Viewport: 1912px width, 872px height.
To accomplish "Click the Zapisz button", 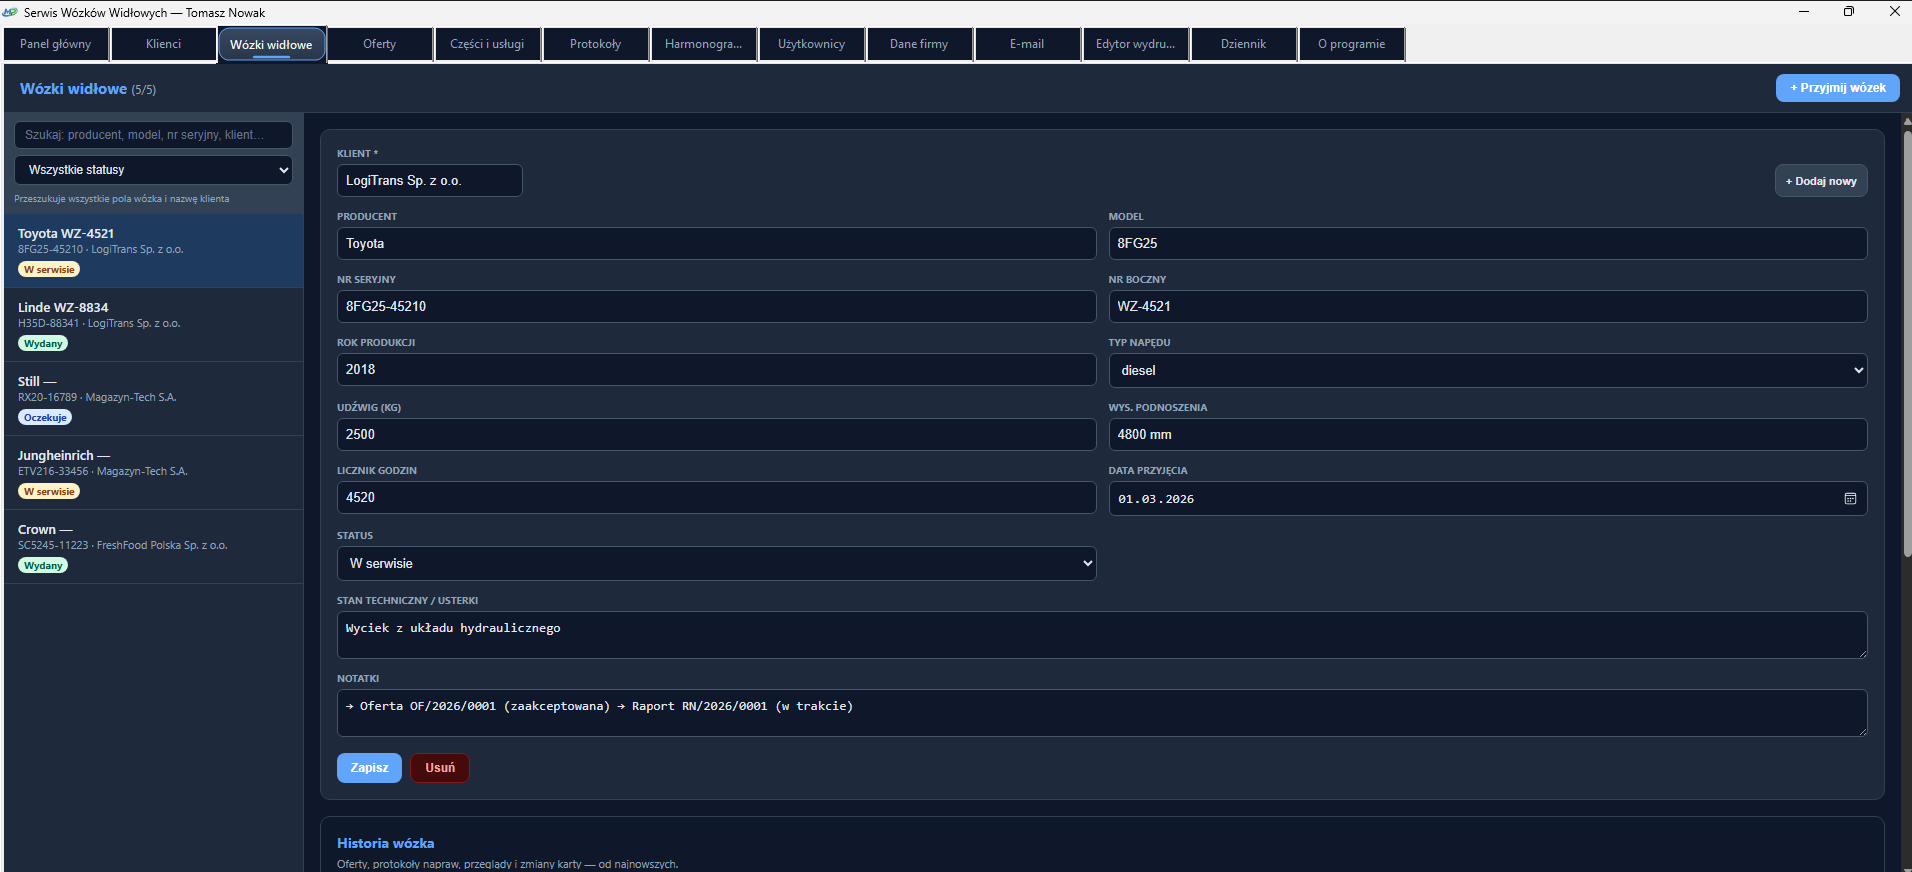I will coord(369,768).
